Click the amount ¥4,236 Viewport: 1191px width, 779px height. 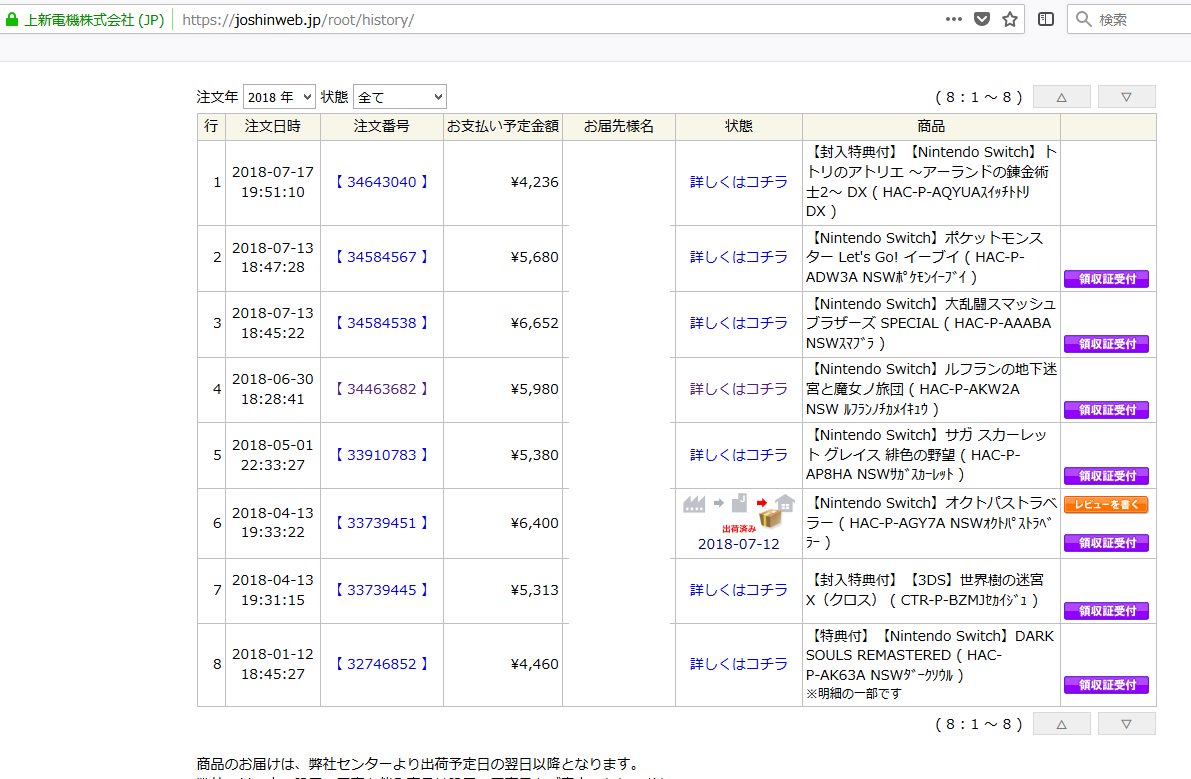535,182
